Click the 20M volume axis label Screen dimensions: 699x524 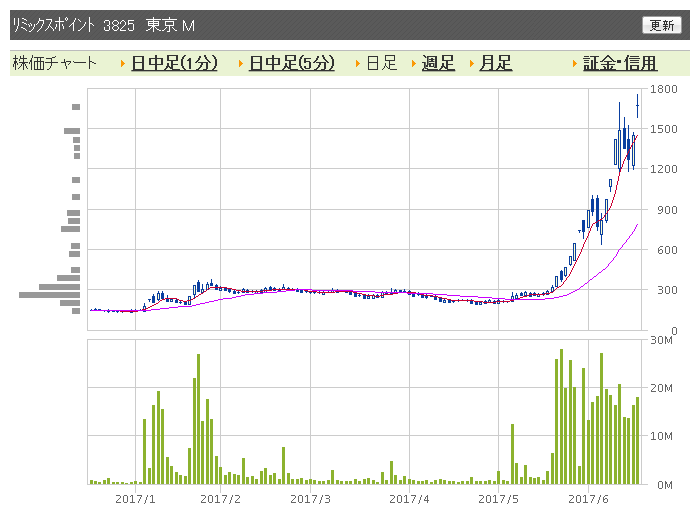(661, 388)
